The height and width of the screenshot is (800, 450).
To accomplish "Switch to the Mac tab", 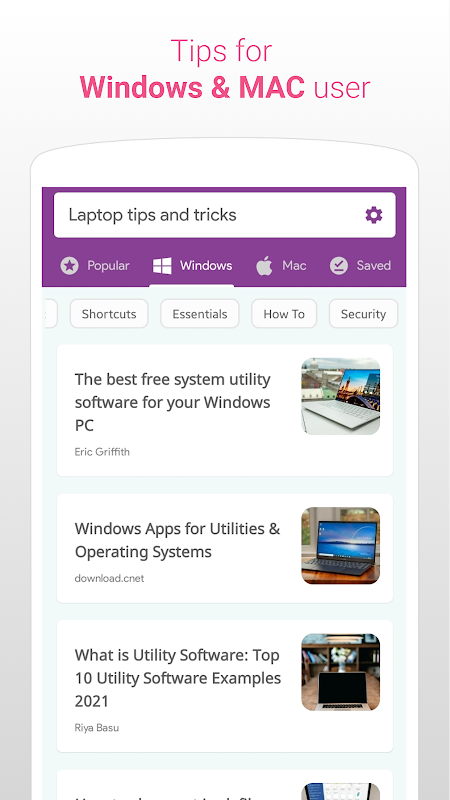I will (x=281, y=266).
